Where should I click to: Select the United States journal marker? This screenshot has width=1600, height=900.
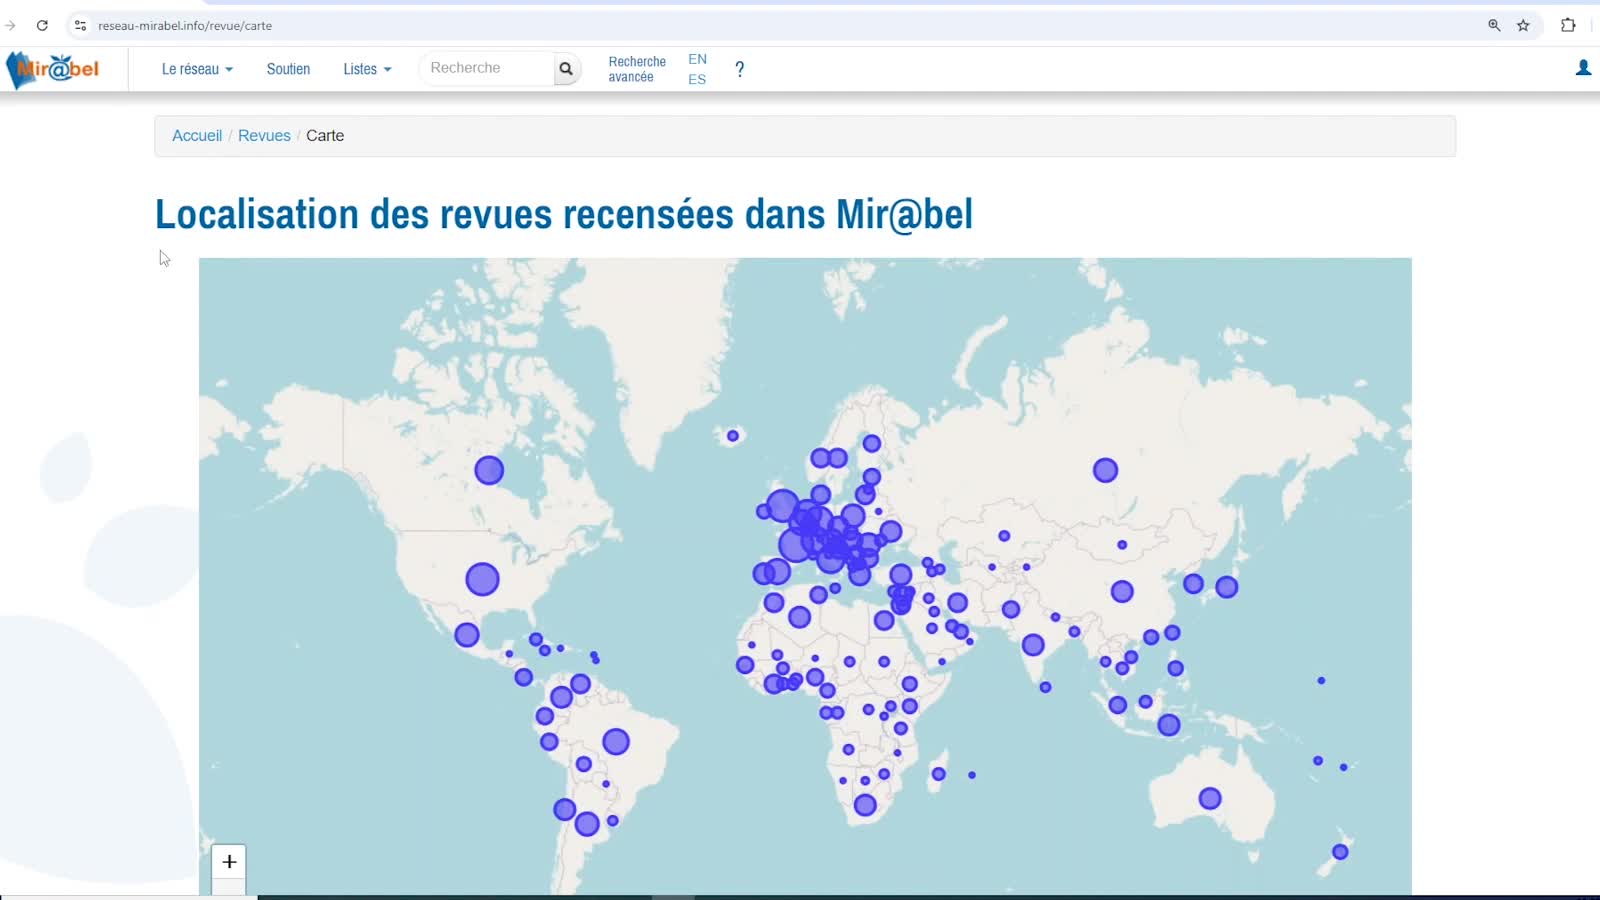click(482, 579)
